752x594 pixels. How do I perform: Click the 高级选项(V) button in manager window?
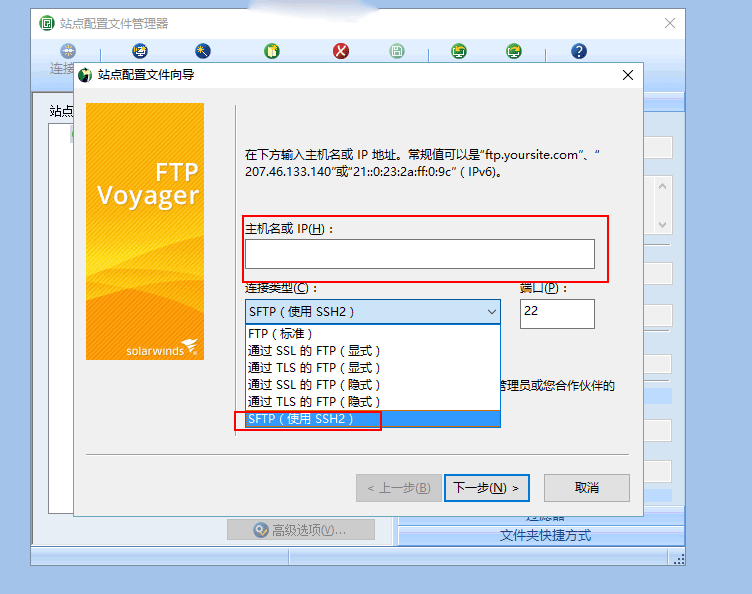click(x=301, y=530)
